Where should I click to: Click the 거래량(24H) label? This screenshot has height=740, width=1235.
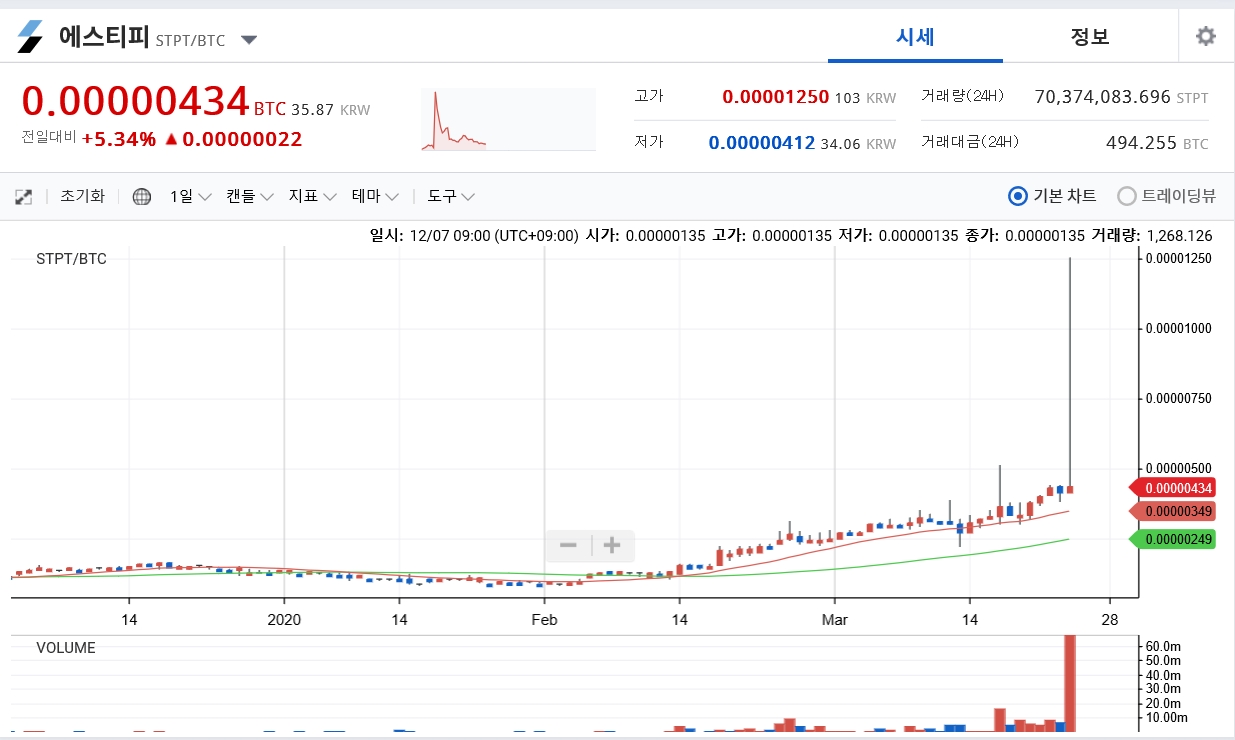point(962,96)
